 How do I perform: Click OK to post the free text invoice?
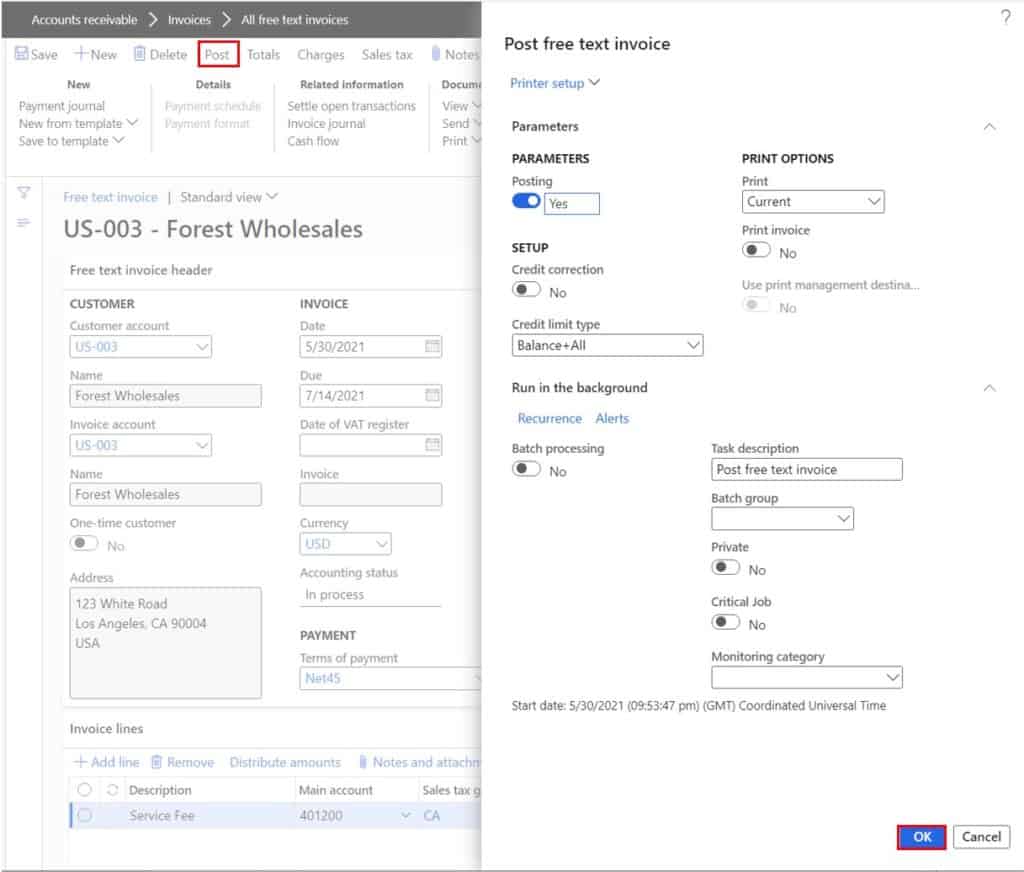(x=921, y=837)
